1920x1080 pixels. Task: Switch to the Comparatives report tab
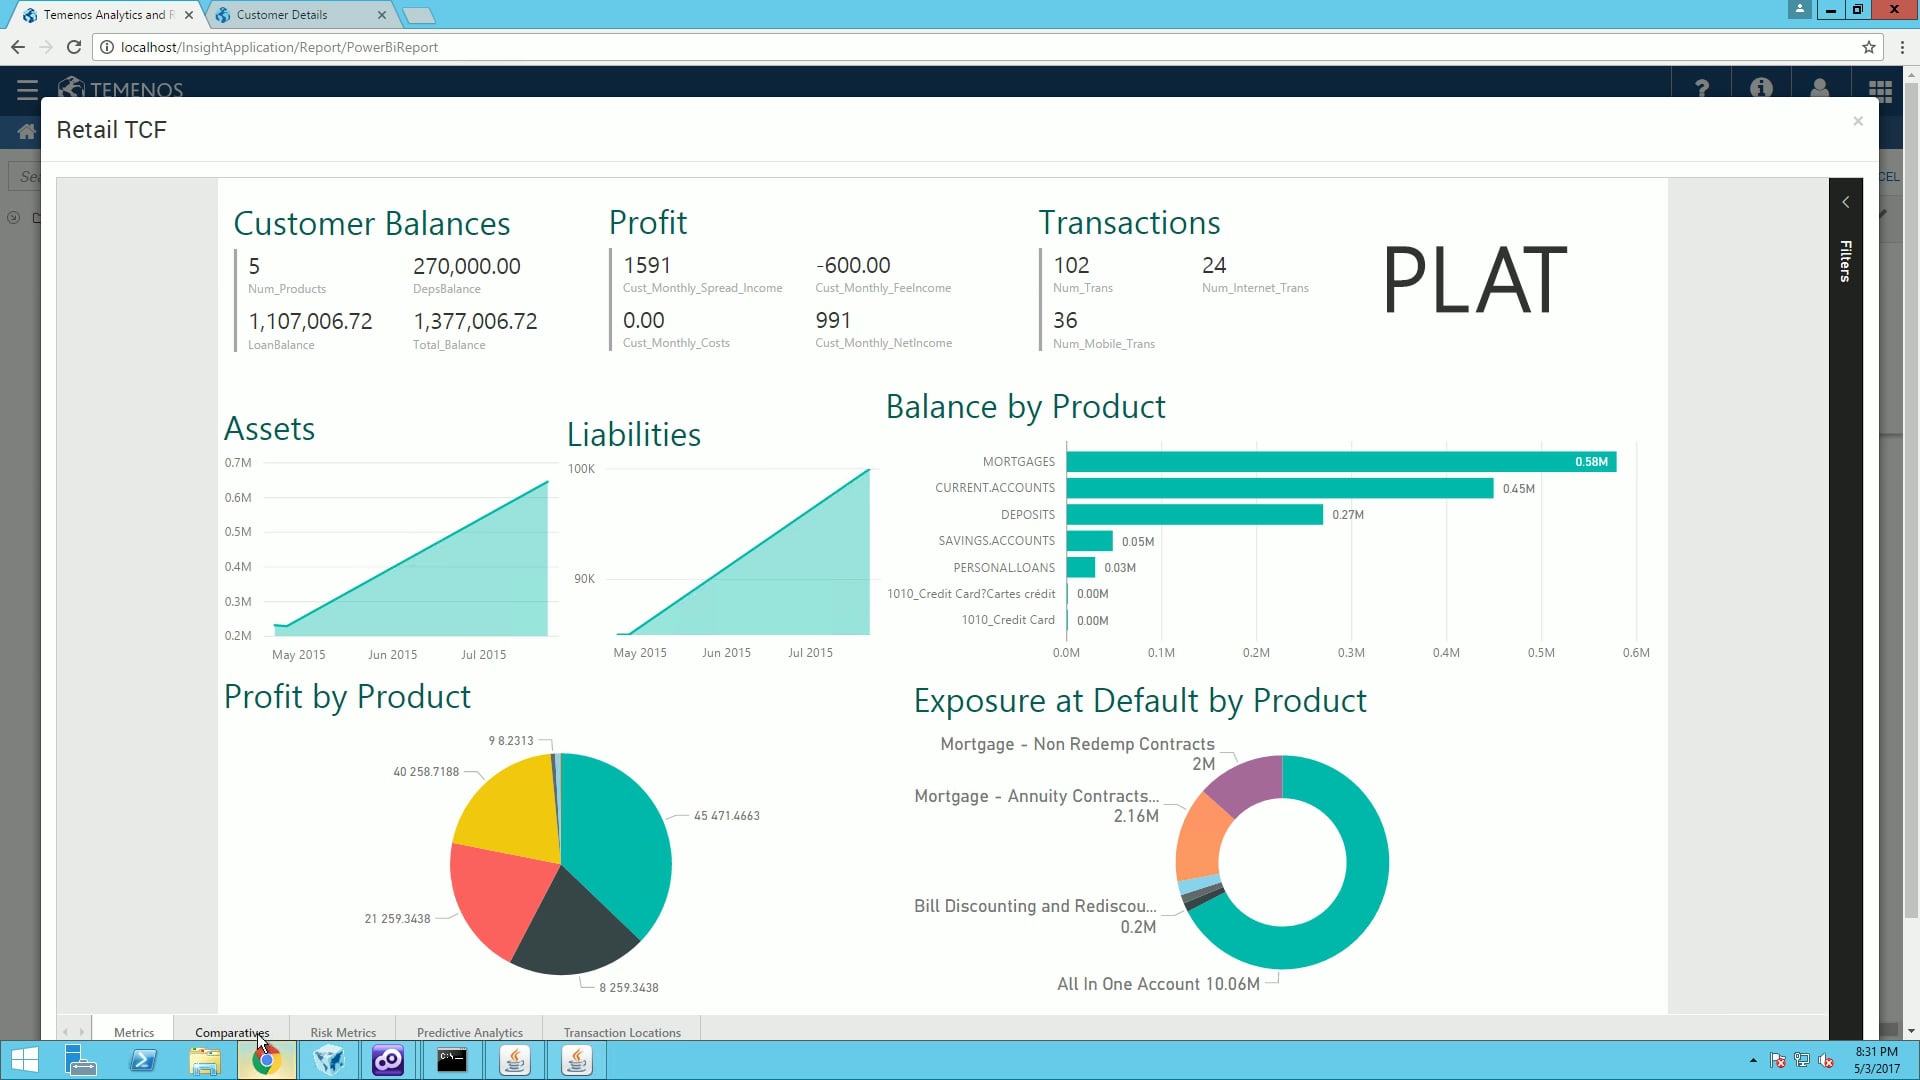click(232, 1032)
